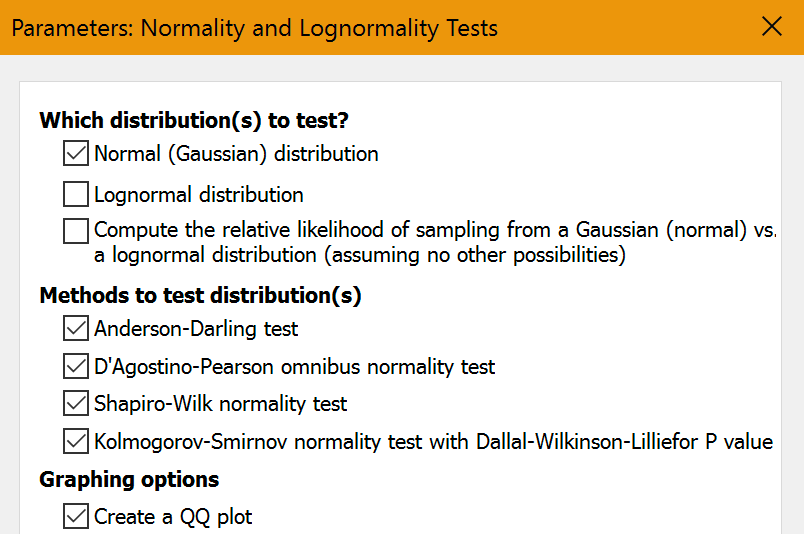Click the 'Which distribution(s) to test?' heading
The image size is (804, 534).
pyautogui.click(x=194, y=121)
